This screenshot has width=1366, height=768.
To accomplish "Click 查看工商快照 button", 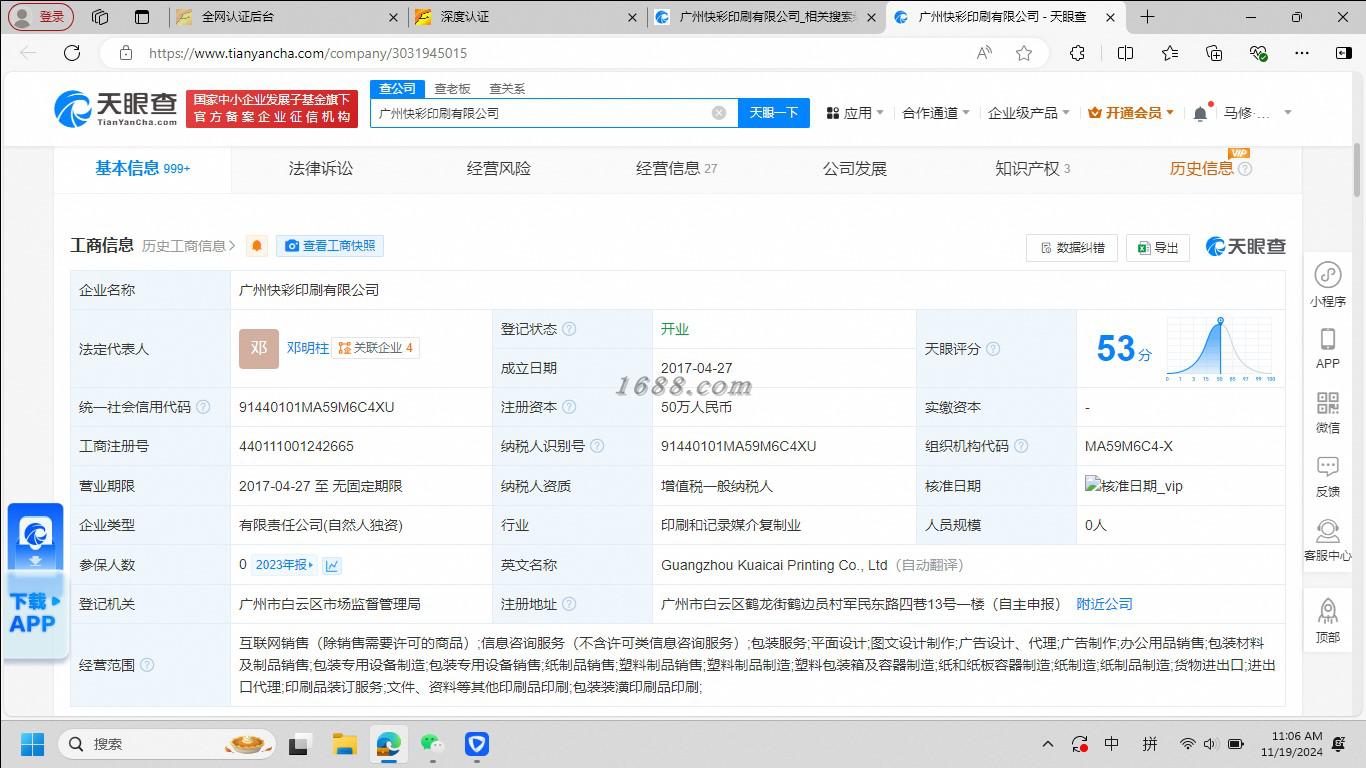I will (x=330, y=246).
